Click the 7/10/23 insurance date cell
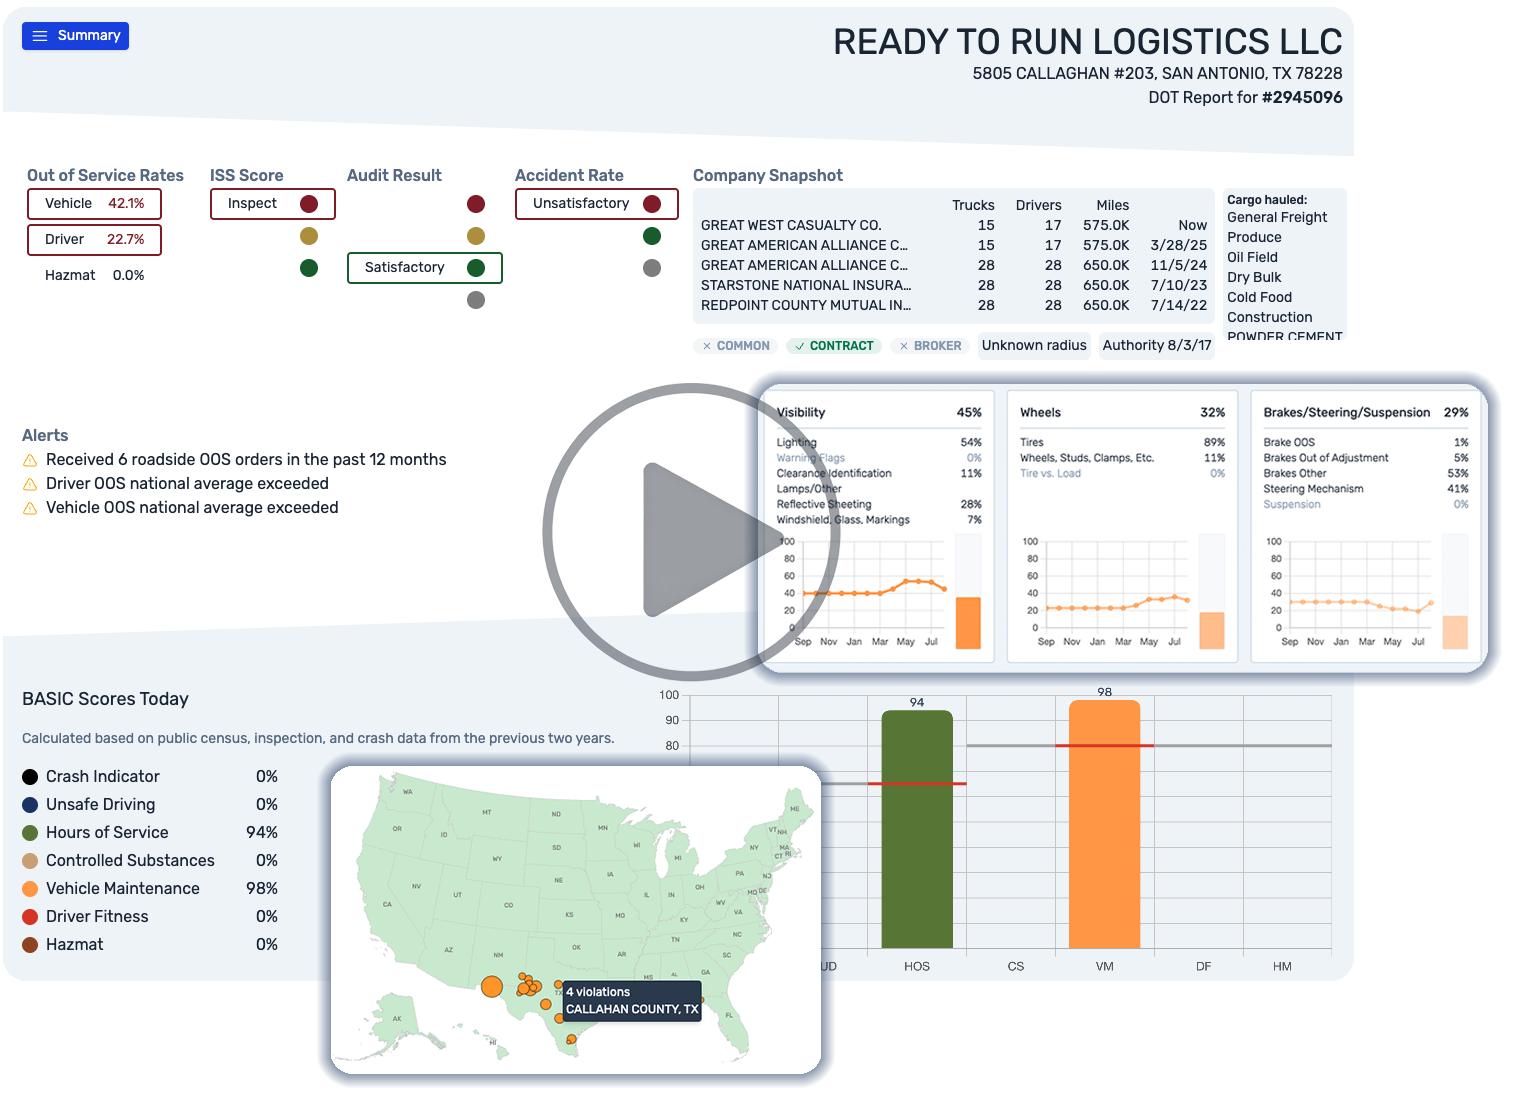The width and height of the screenshot is (1515, 1109). [1179, 286]
